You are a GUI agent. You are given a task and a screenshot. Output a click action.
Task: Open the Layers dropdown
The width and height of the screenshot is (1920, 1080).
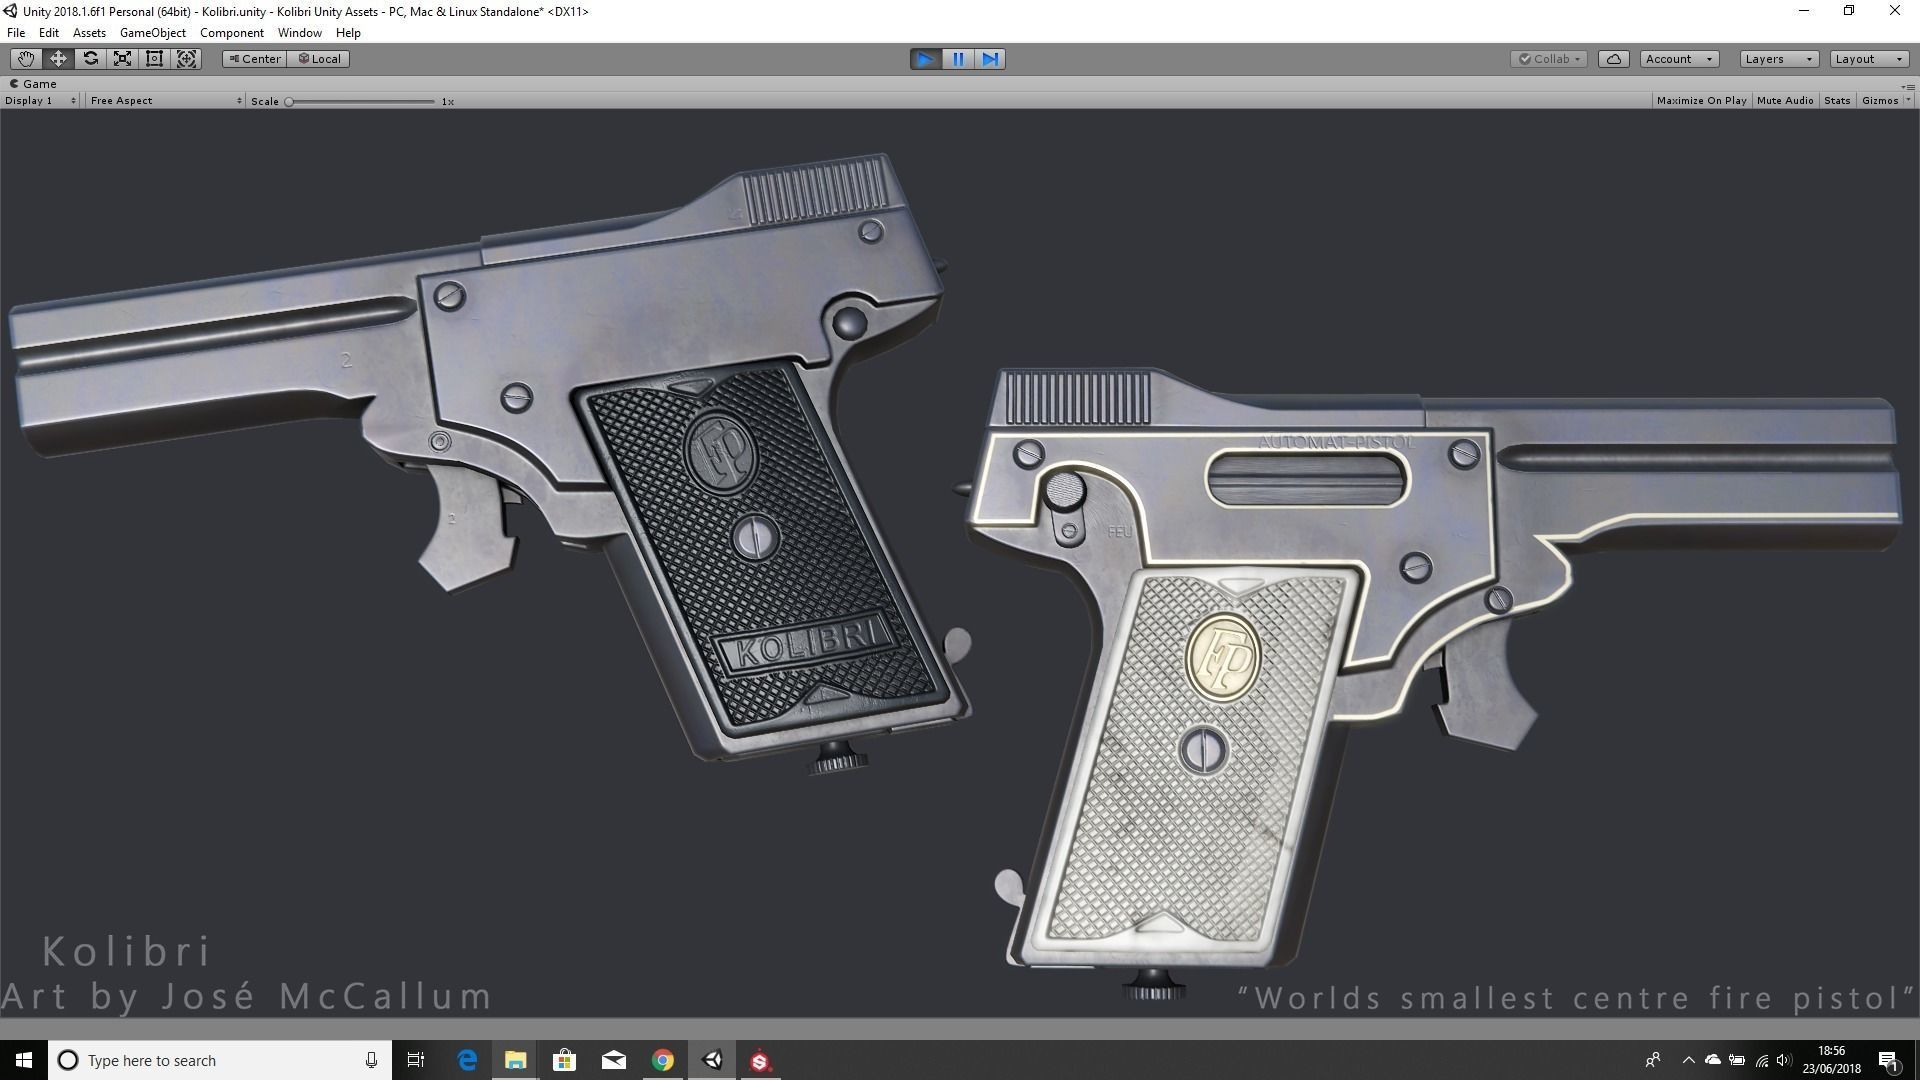(1779, 59)
